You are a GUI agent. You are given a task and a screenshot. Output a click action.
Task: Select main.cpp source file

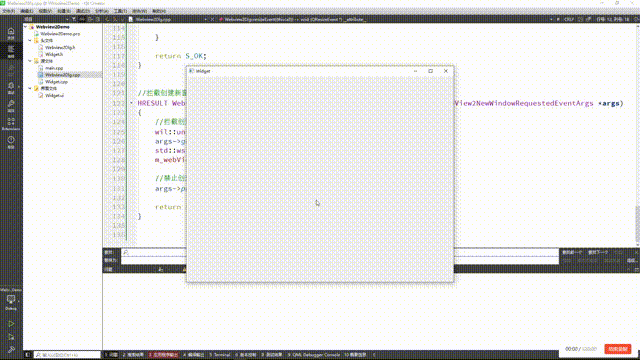point(54,68)
